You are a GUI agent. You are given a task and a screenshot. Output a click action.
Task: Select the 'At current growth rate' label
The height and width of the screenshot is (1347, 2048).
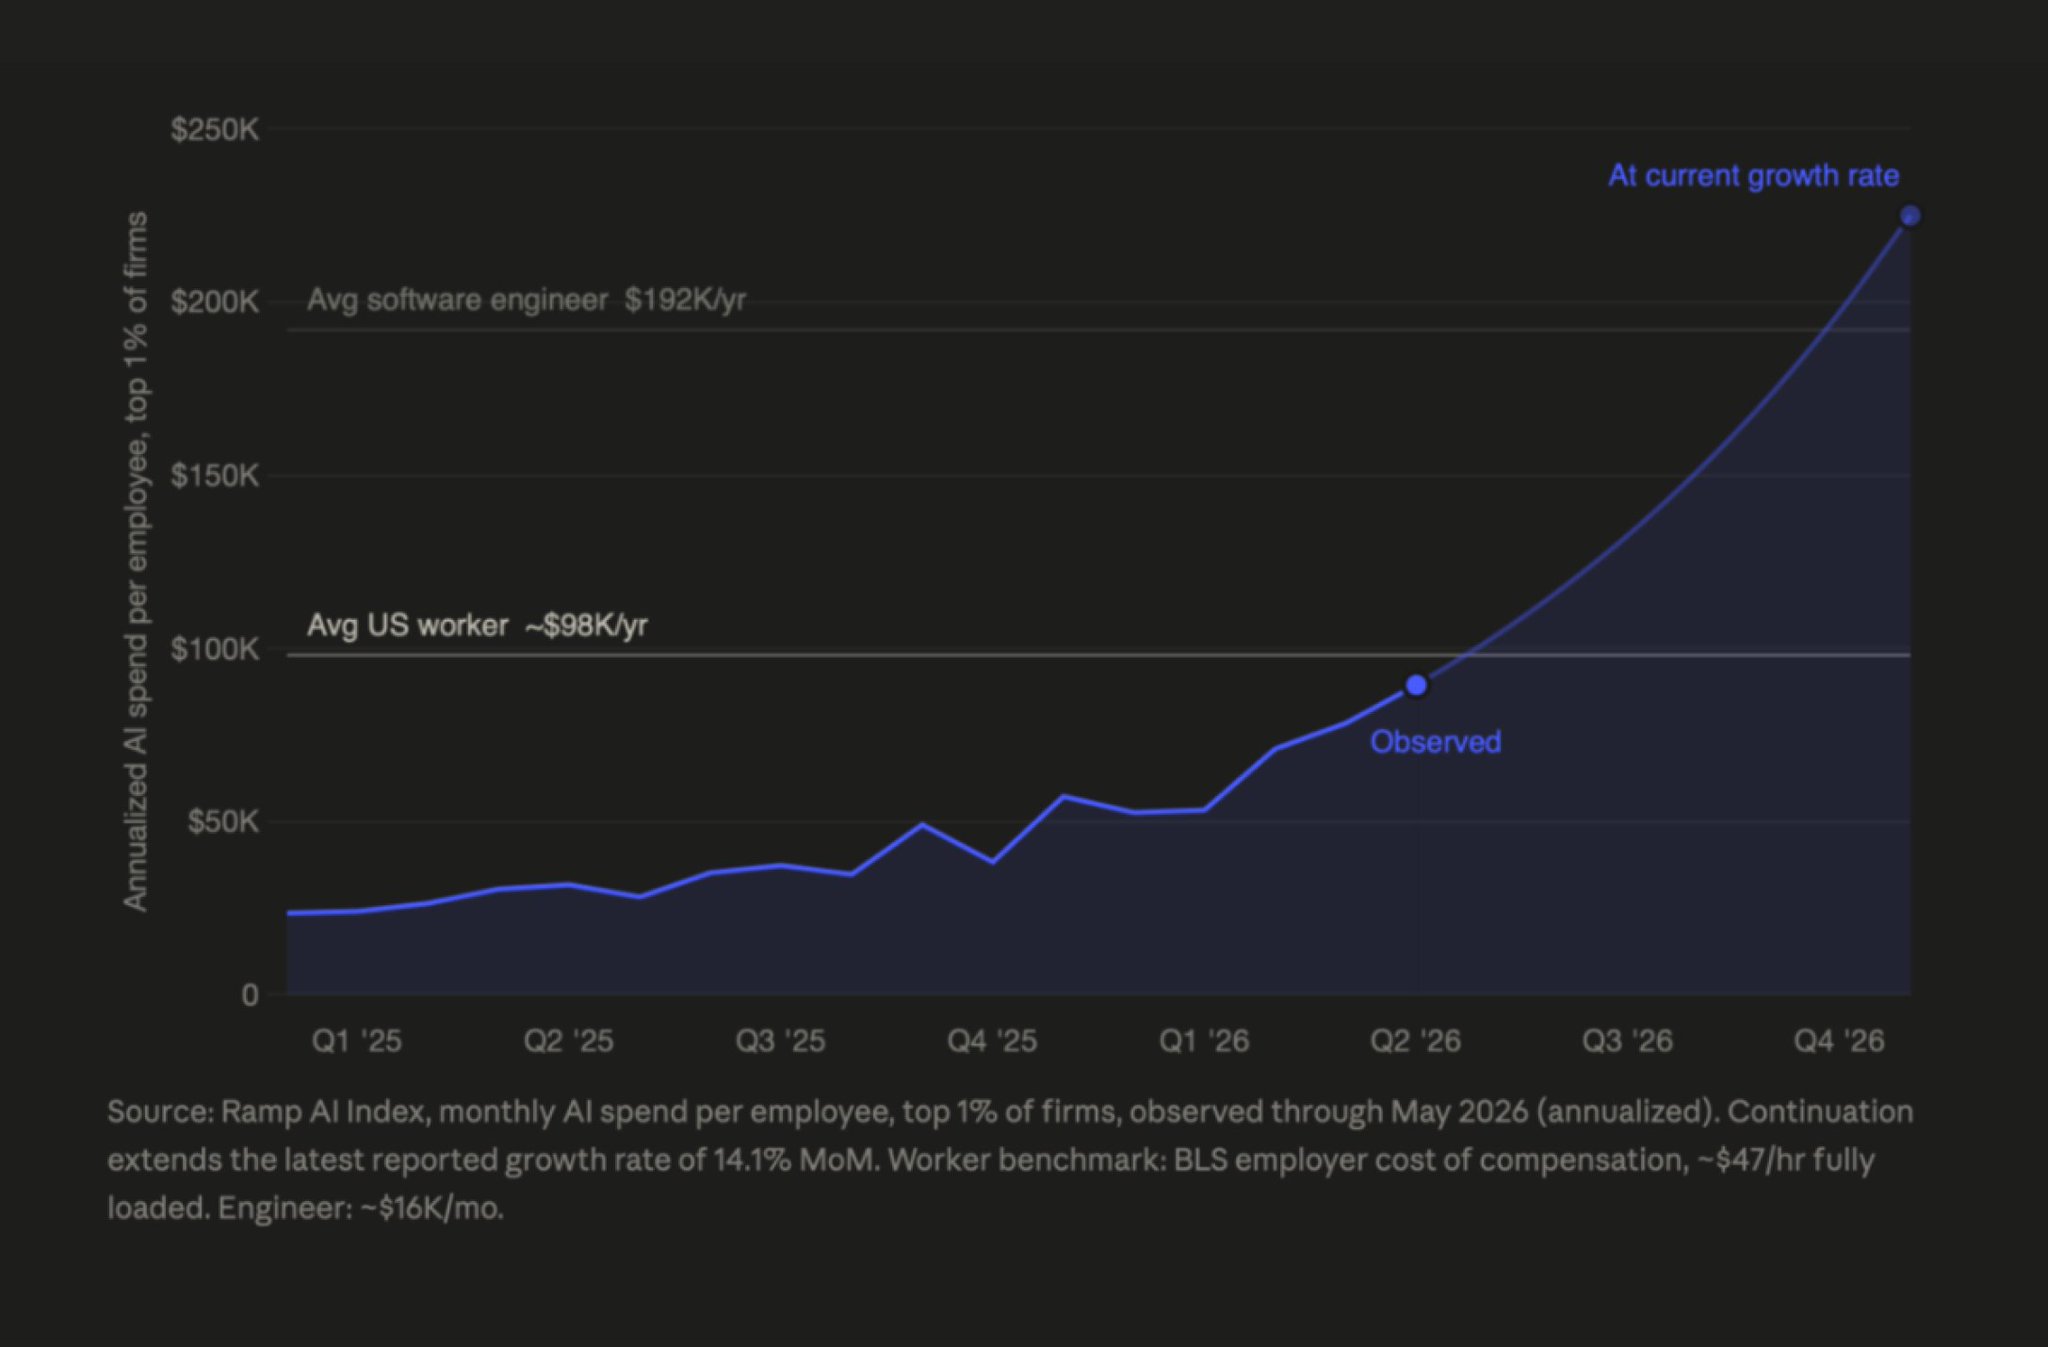pyautogui.click(x=1754, y=176)
